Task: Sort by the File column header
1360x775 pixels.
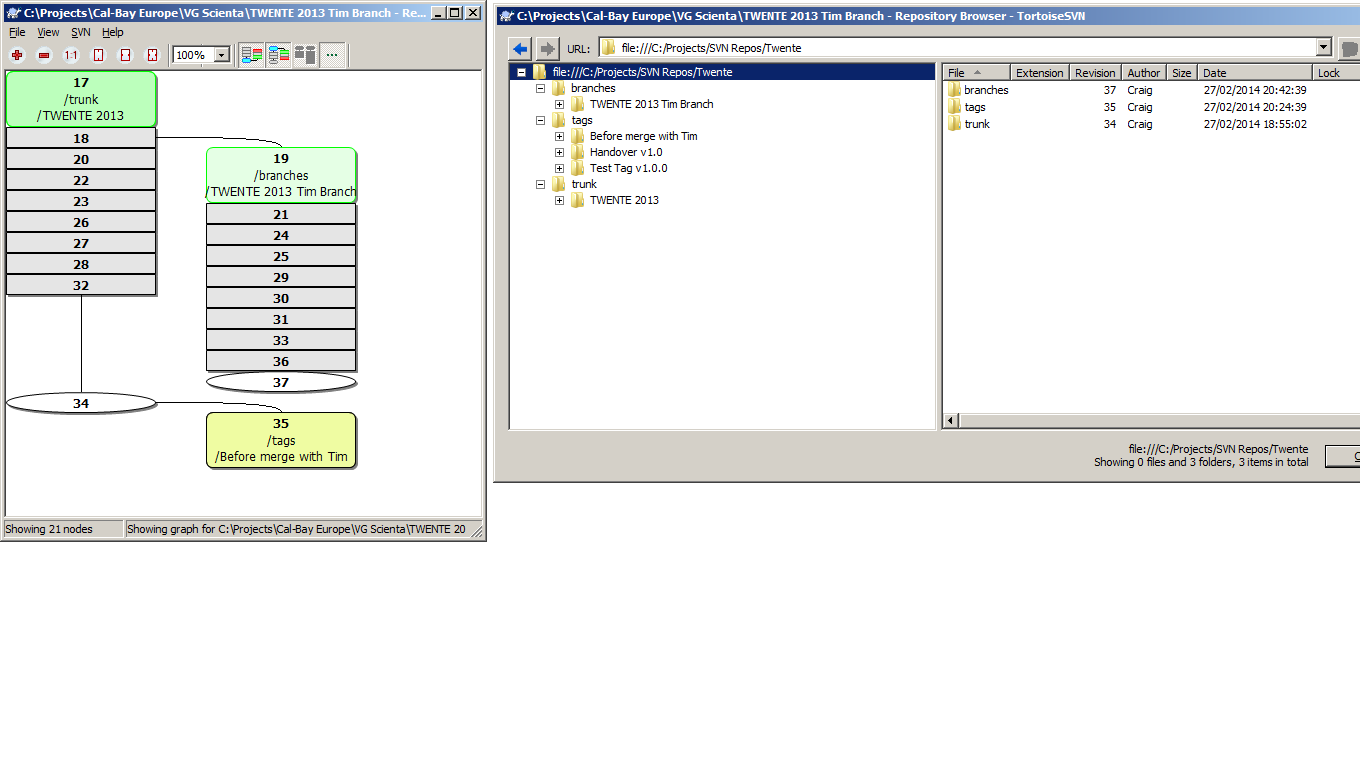Action: tap(976, 73)
